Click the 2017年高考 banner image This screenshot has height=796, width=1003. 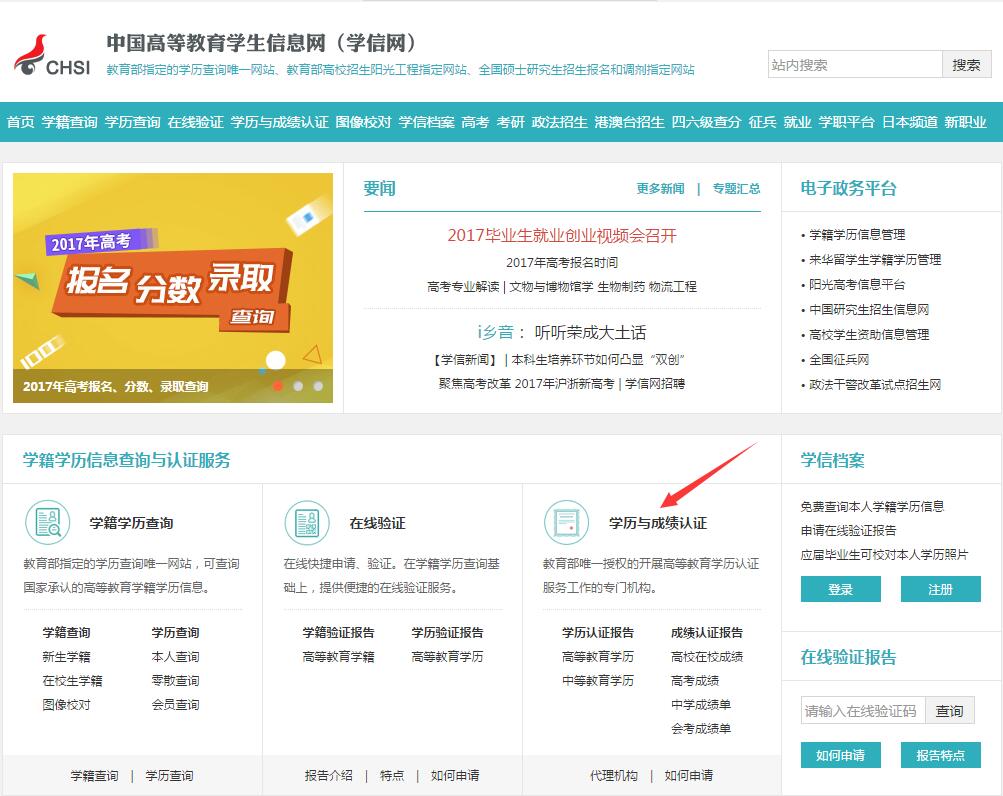tap(173, 287)
